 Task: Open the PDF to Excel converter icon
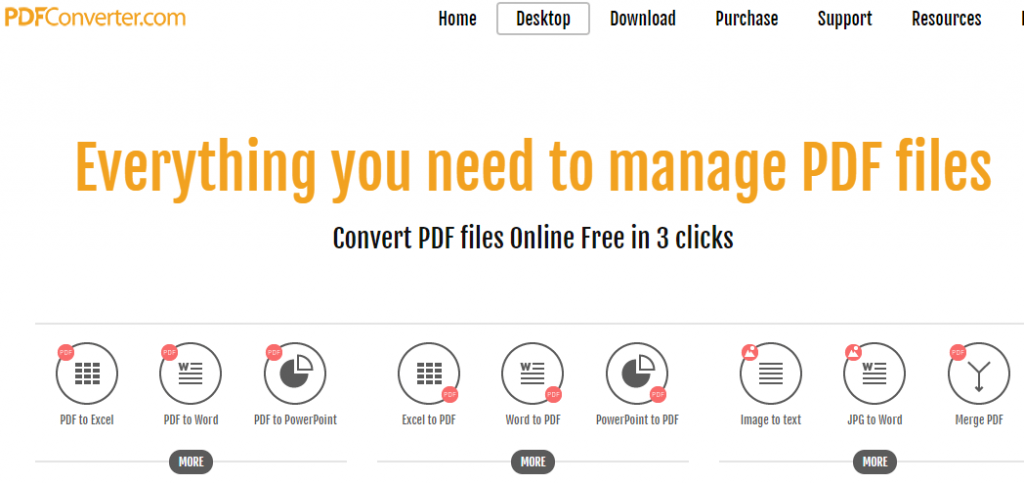tap(87, 374)
